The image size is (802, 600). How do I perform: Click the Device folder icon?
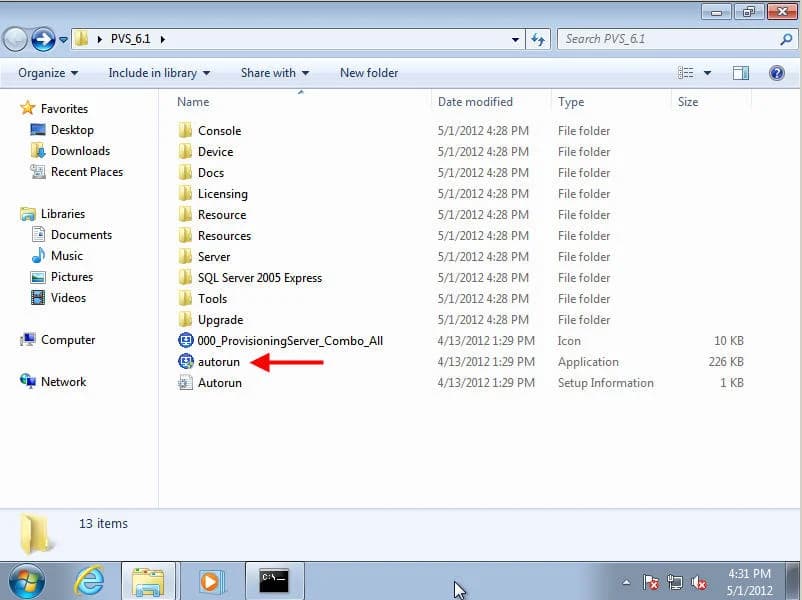pyautogui.click(x=185, y=151)
